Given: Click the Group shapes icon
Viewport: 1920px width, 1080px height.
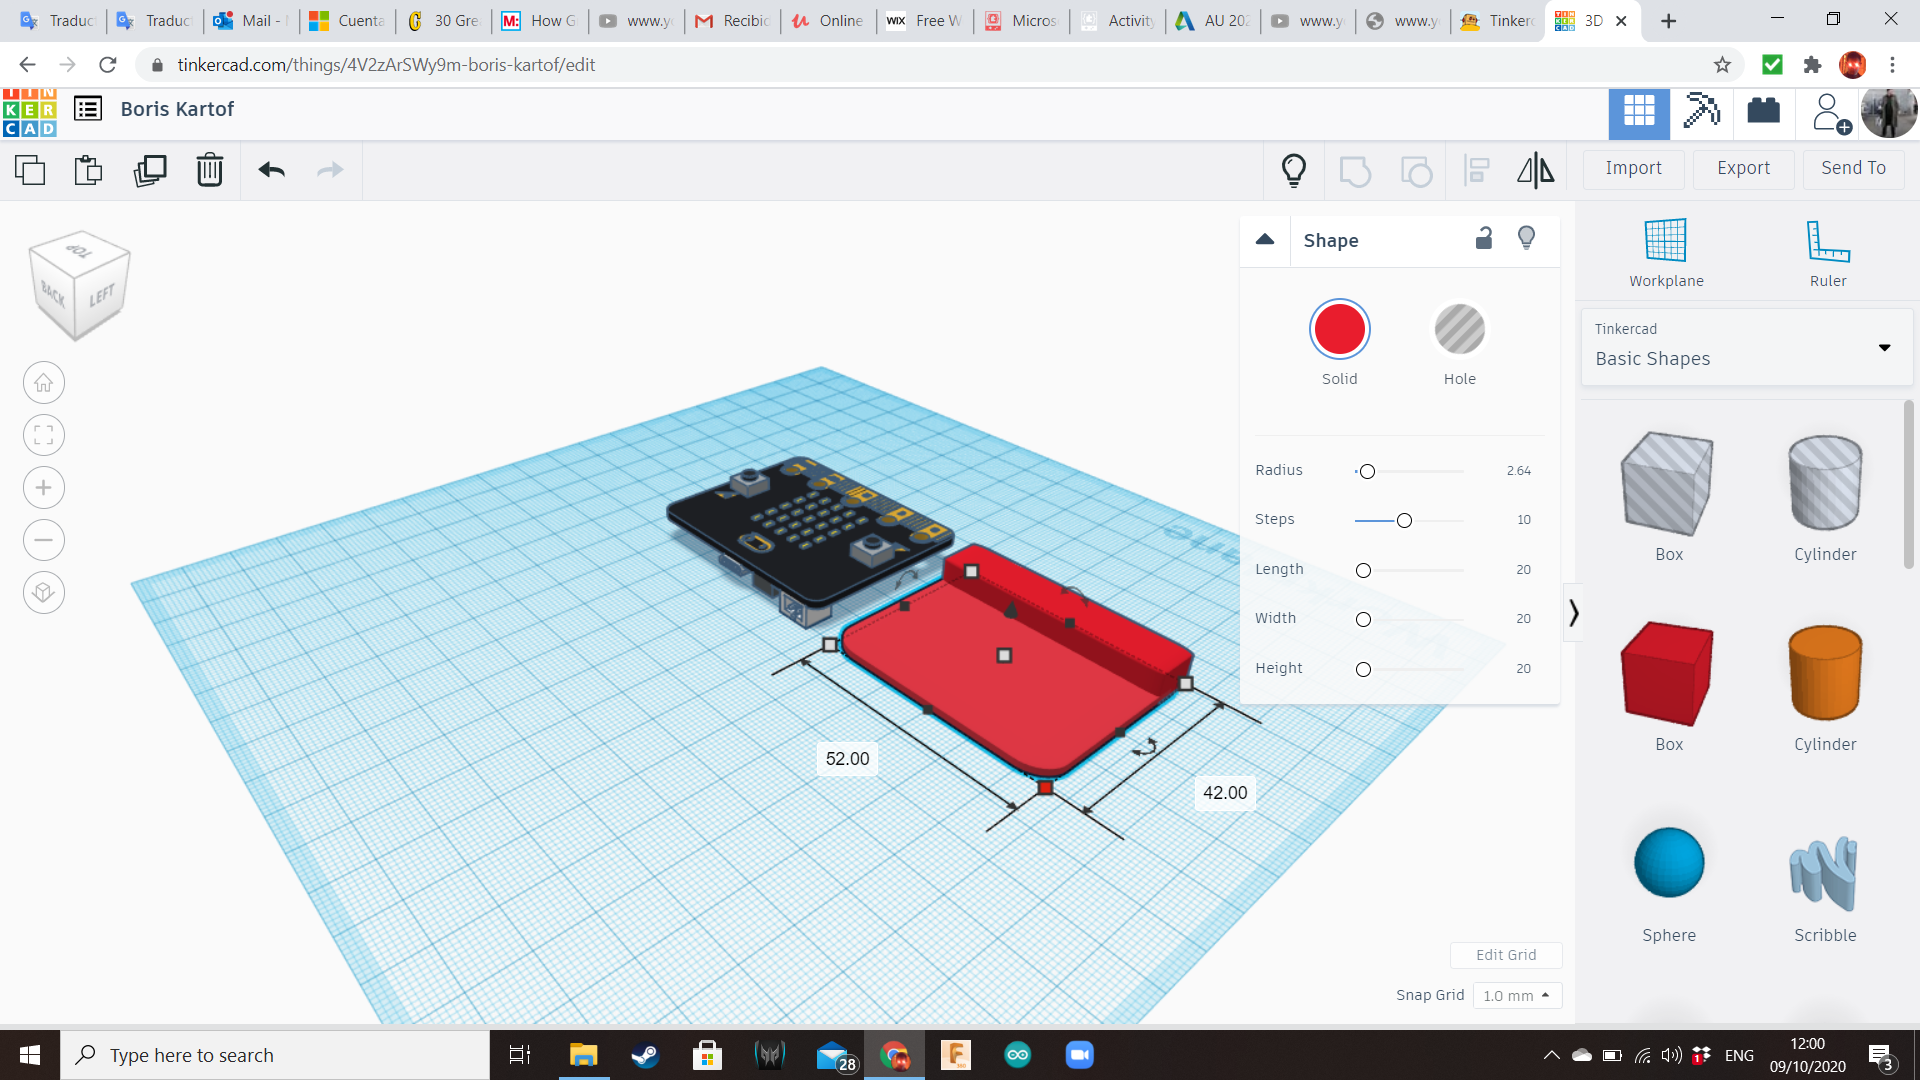Looking at the screenshot, I should pos(1356,171).
